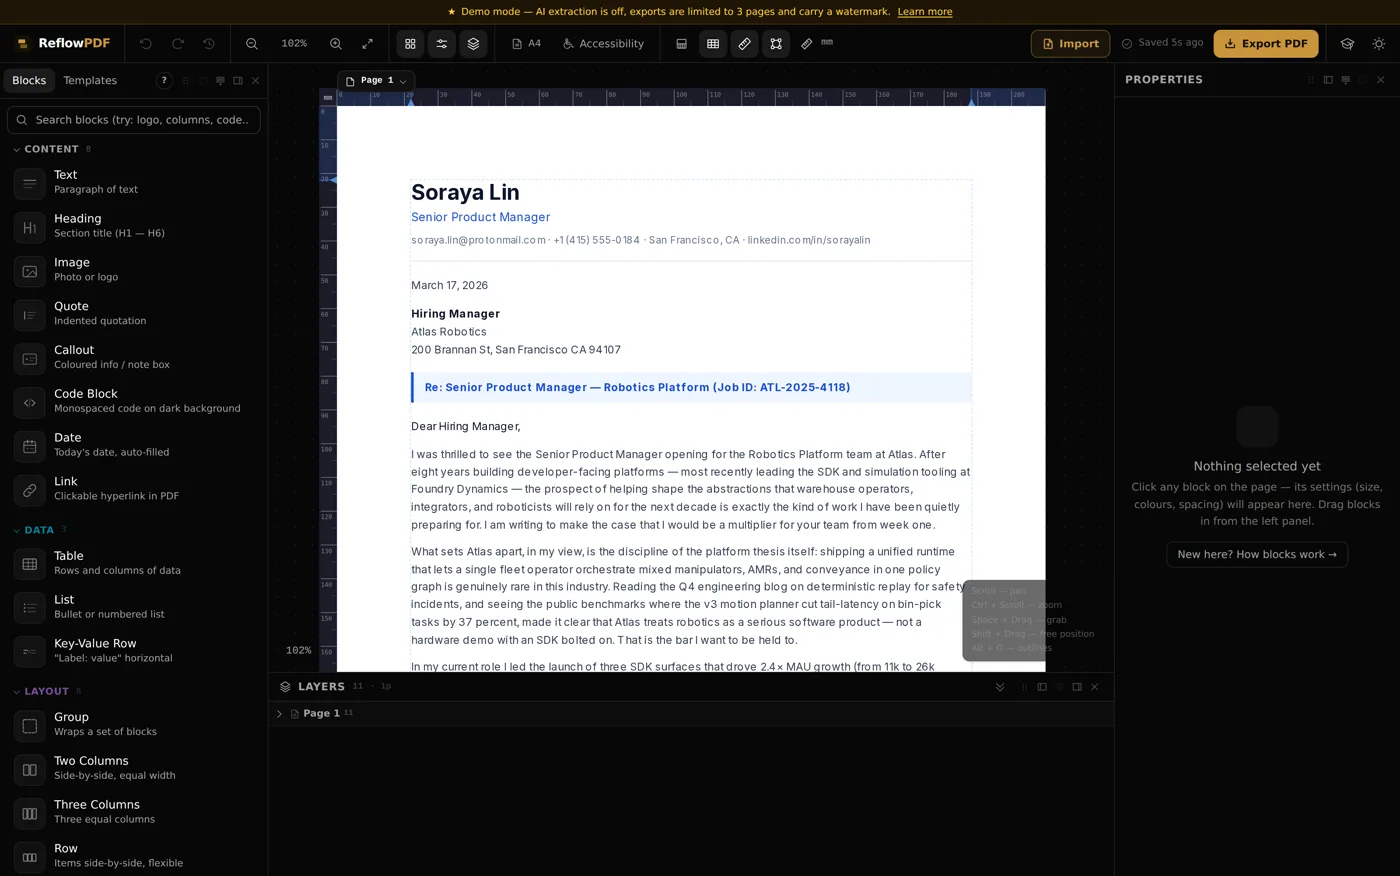Zoom out with the minus magnifier
The width and height of the screenshot is (1400, 876).
click(x=252, y=44)
